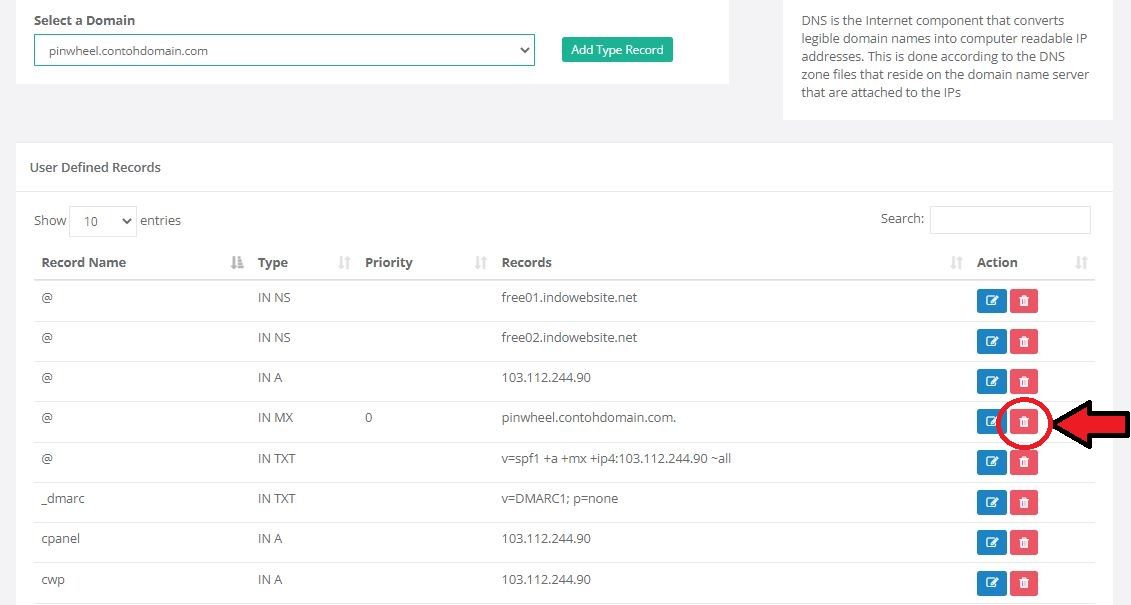This screenshot has height=605, width=1131.
Task: Delete the free02.indowebsite.net NS record
Action: [x=1023, y=341]
